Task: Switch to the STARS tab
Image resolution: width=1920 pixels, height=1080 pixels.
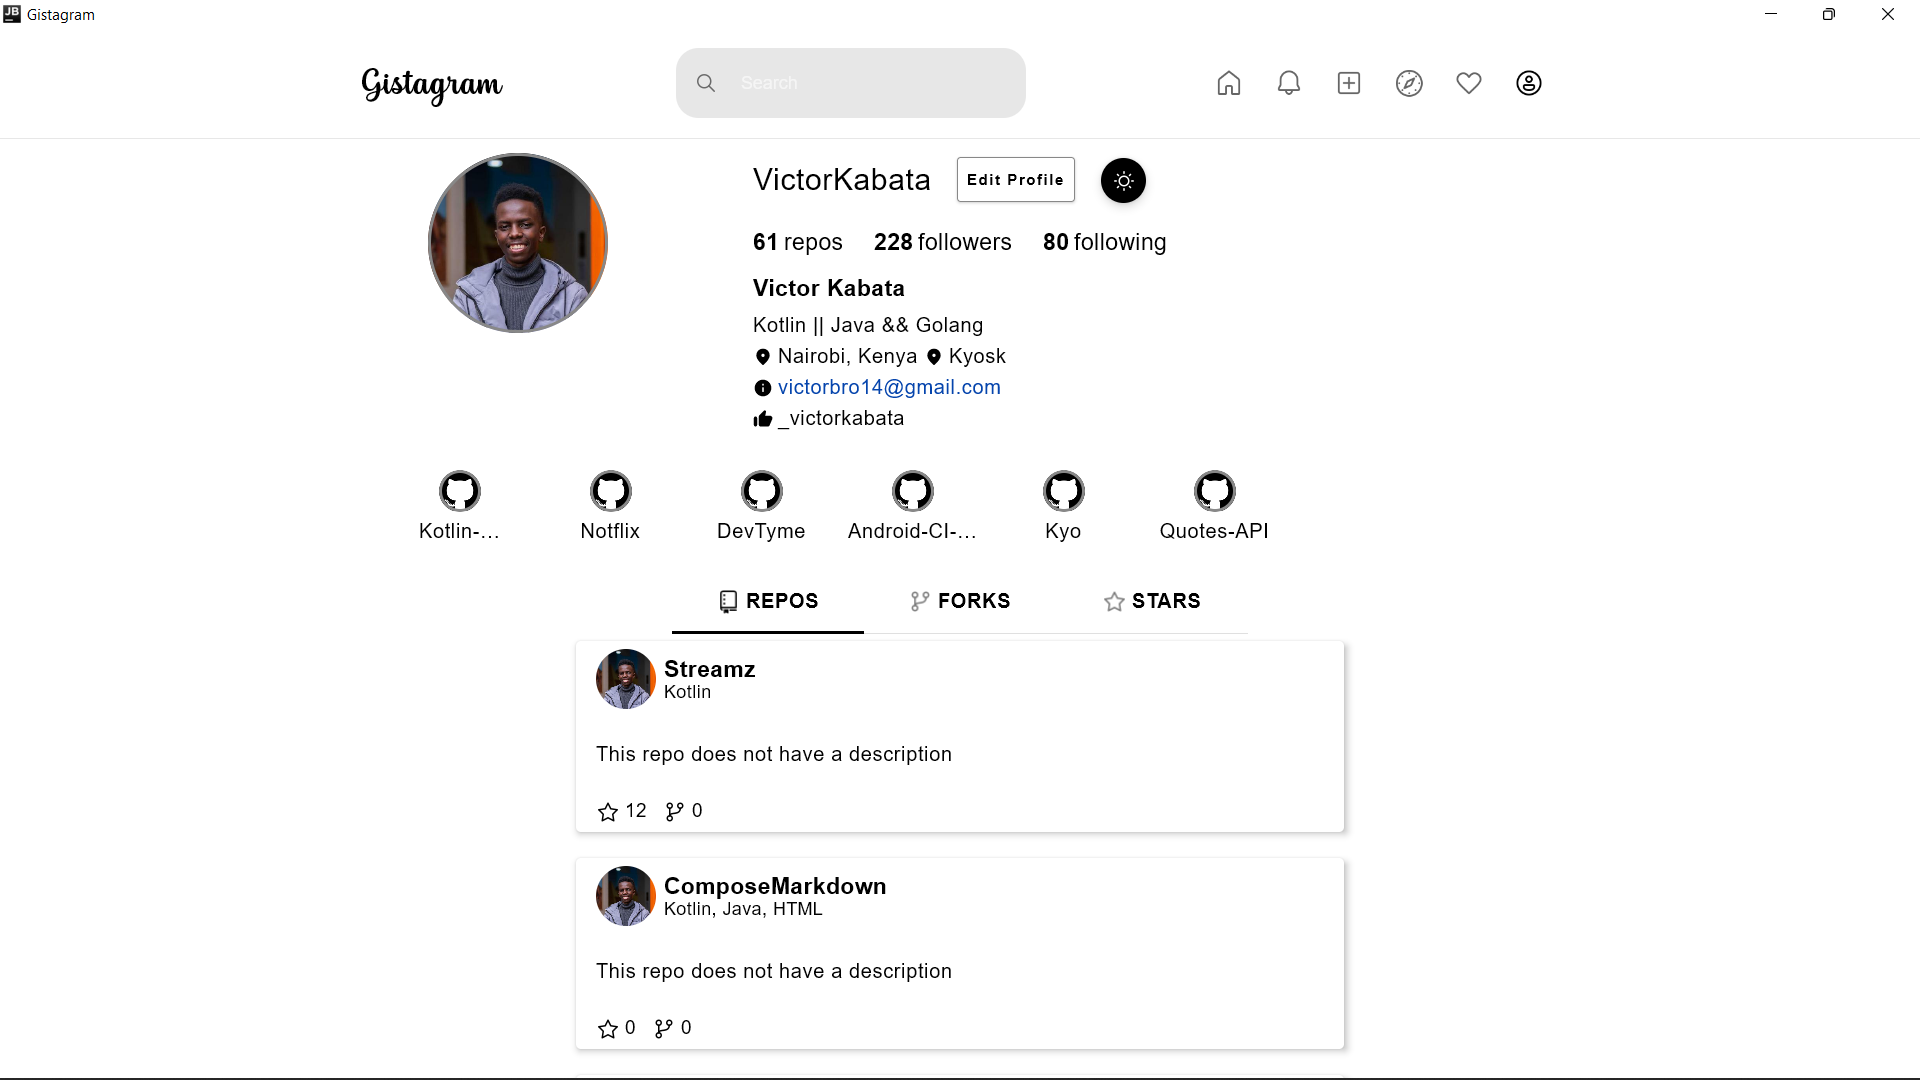Action: pyautogui.click(x=1152, y=601)
